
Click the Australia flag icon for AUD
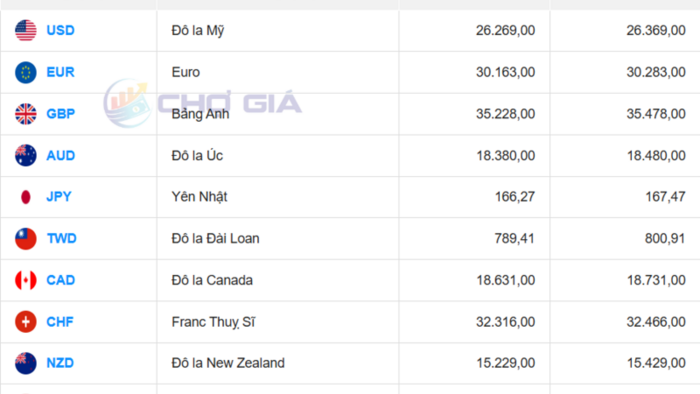pos(25,155)
